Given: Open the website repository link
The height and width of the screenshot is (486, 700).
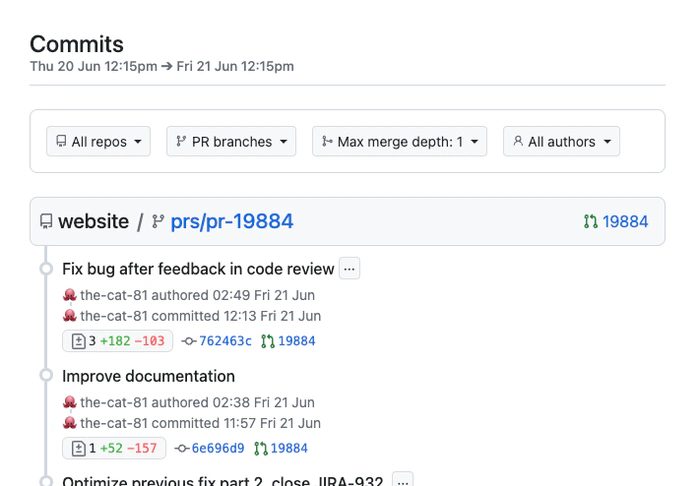Looking at the screenshot, I should pos(93,221).
